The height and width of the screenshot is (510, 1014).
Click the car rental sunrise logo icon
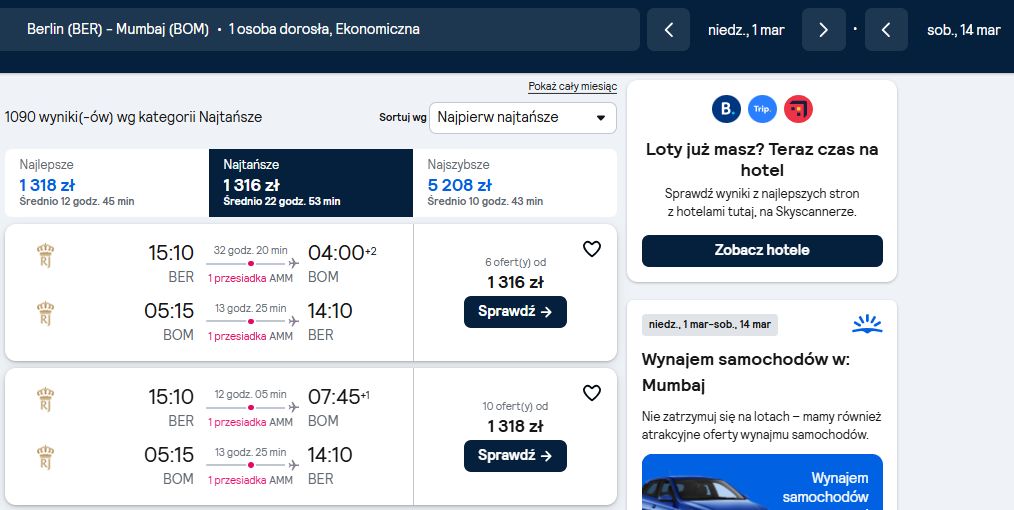(867, 324)
